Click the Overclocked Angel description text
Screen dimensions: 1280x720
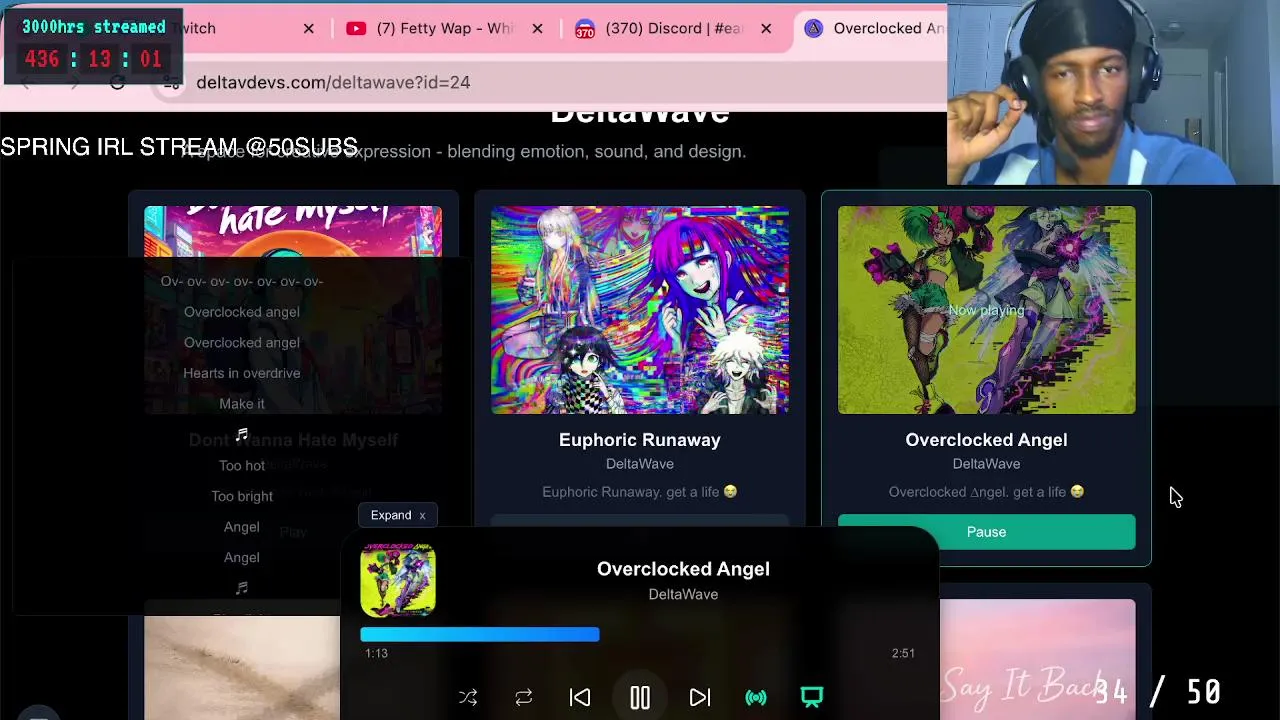[x=986, y=492]
